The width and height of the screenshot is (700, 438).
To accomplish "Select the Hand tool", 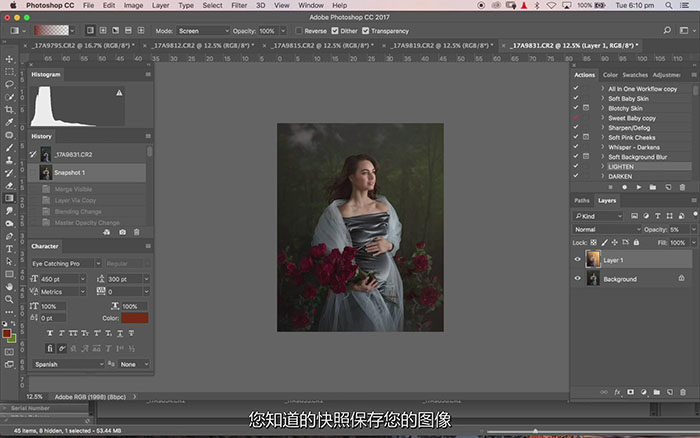I will [x=9, y=285].
